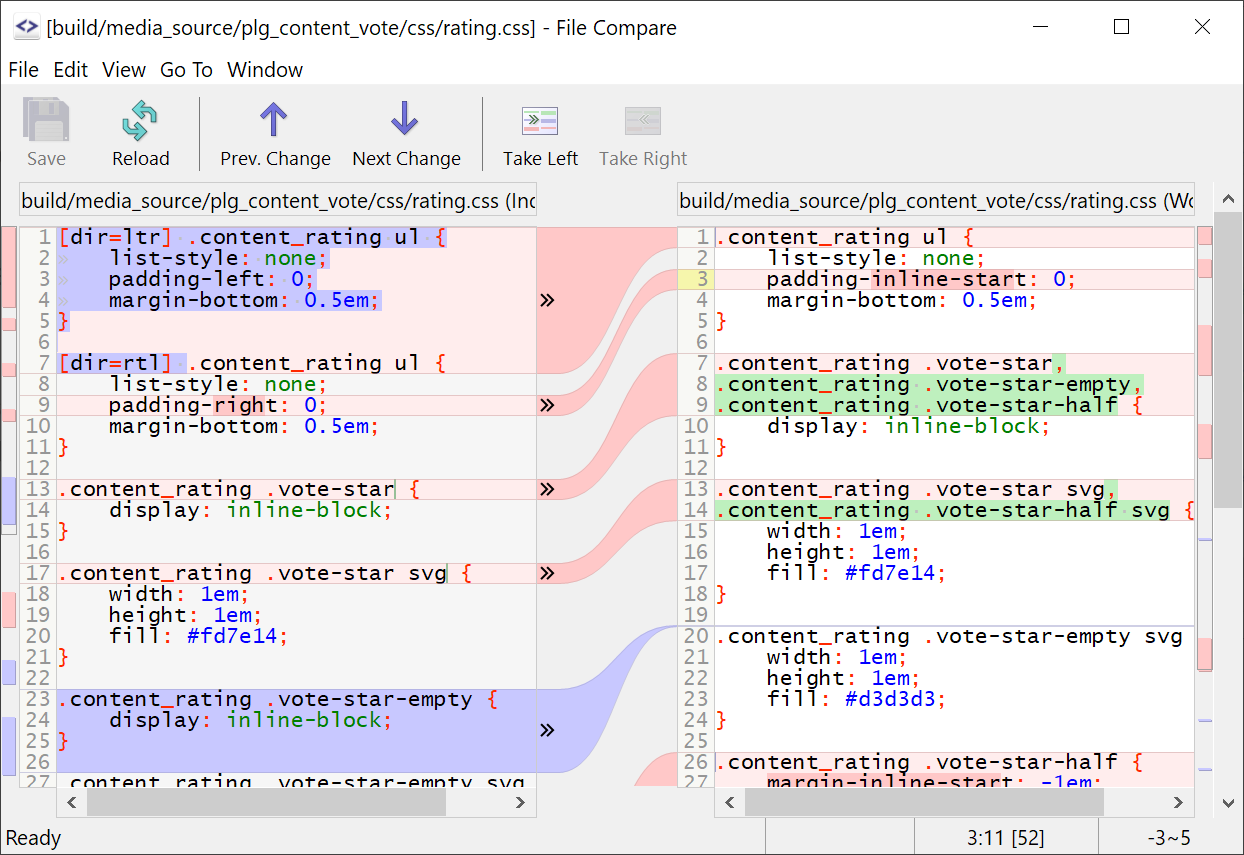Click the File Compare app icon in titlebar
1244x855 pixels.
click(26, 27)
